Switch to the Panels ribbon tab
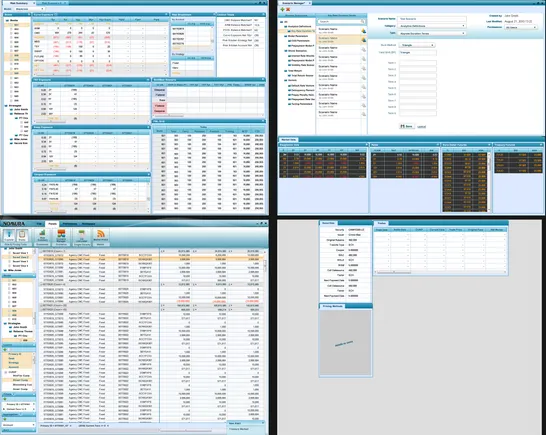Image resolution: width=546 pixels, height=435 pixels. point(53,224)
